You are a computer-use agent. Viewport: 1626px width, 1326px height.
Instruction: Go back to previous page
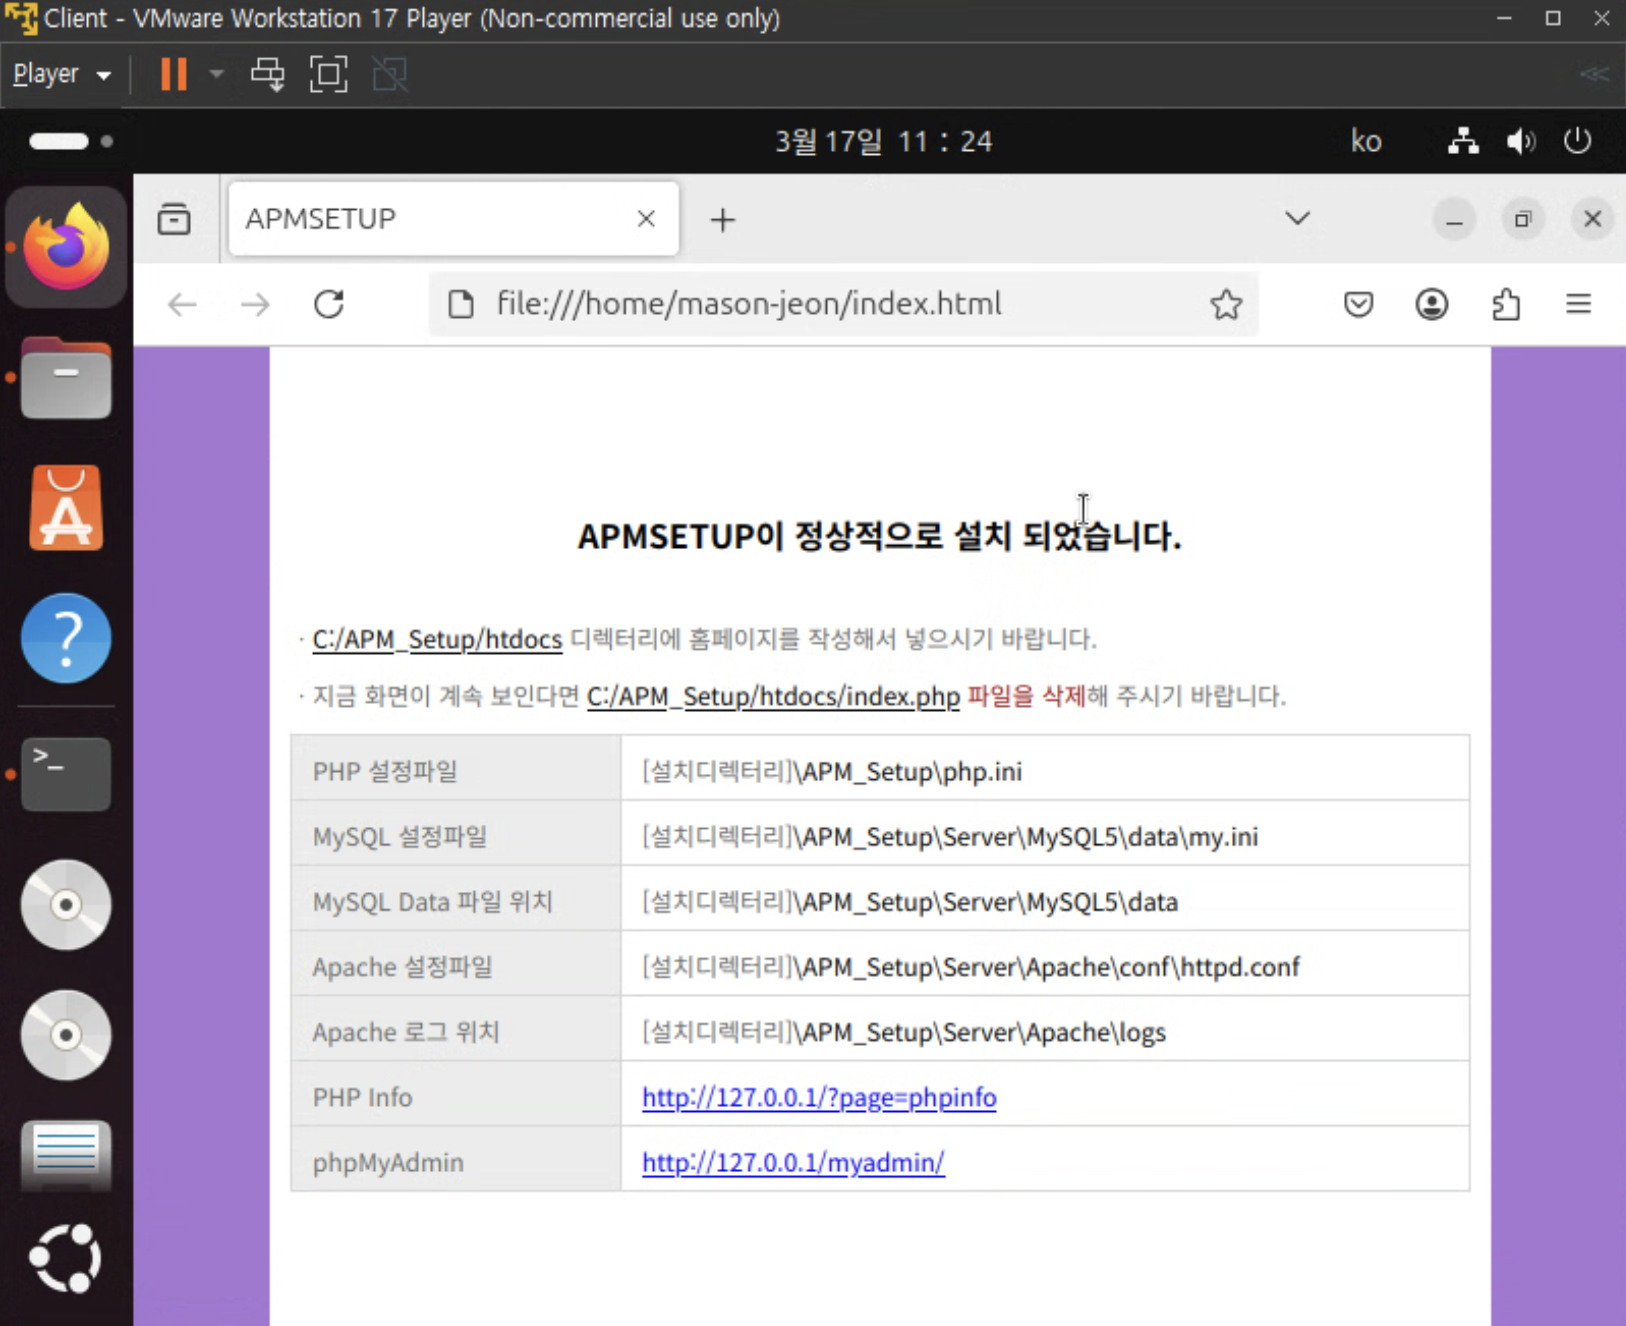pos(182,304)
